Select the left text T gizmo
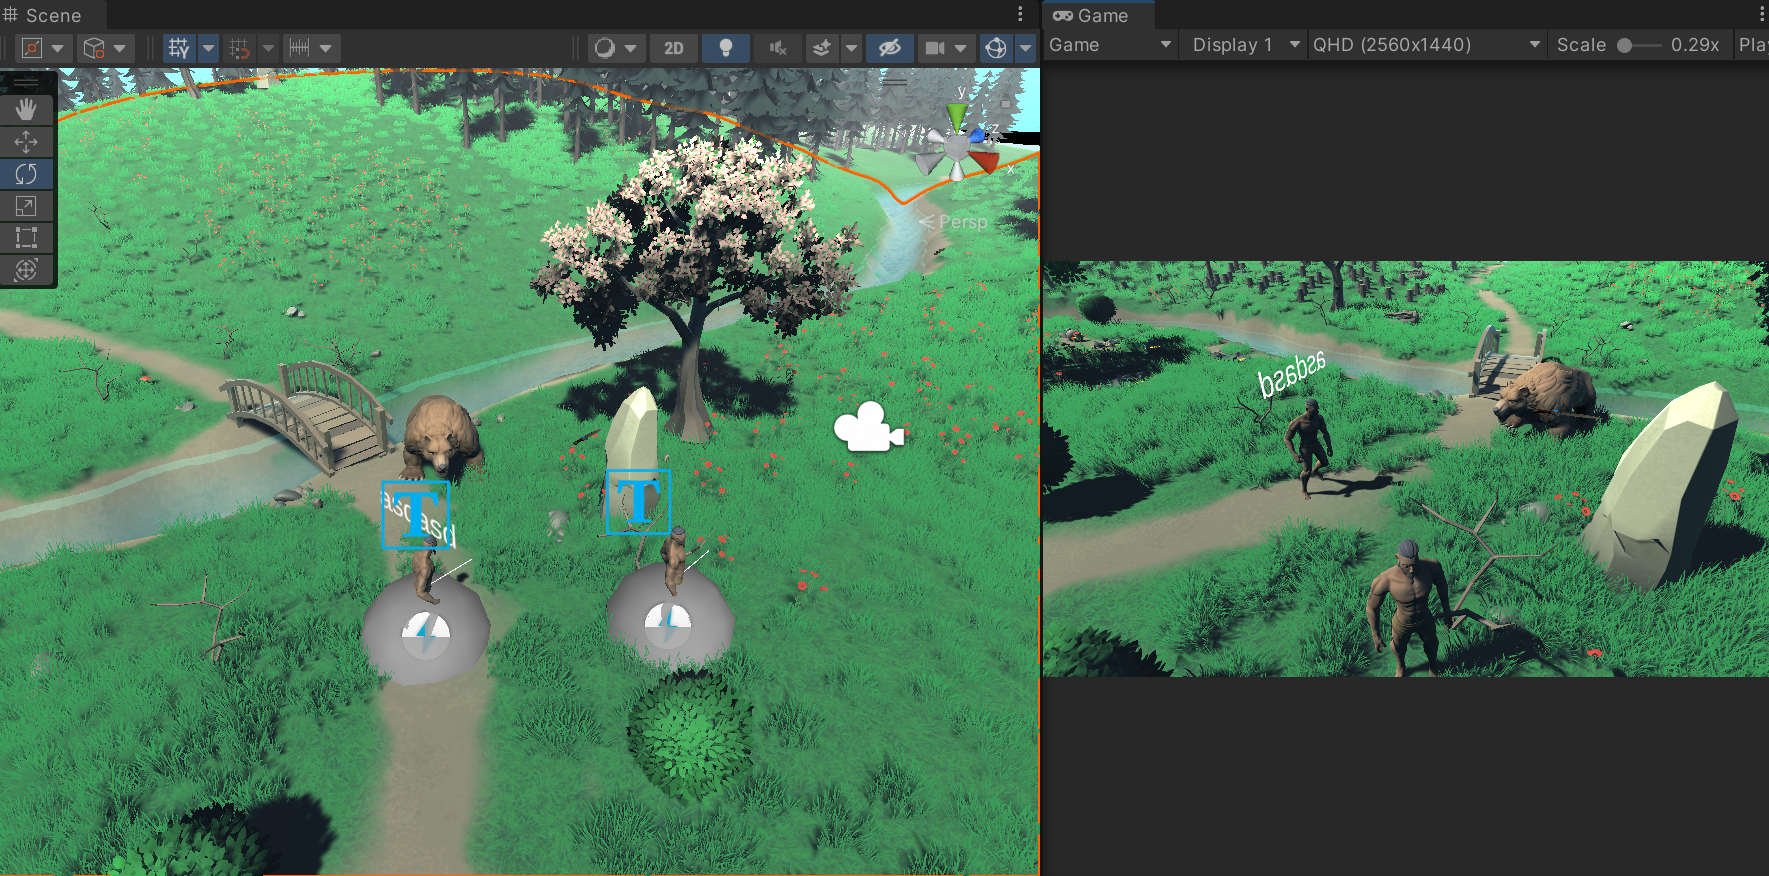The image size is (1769, 876). 415,515
